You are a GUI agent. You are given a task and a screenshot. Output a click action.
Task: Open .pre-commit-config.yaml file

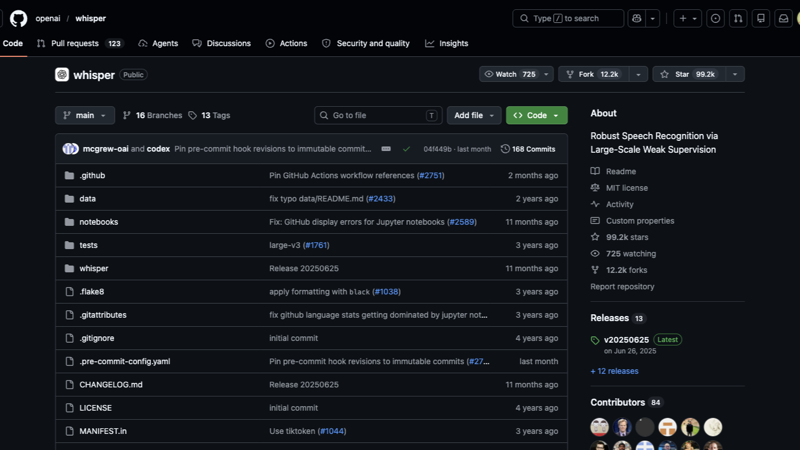tap(124, 361)
